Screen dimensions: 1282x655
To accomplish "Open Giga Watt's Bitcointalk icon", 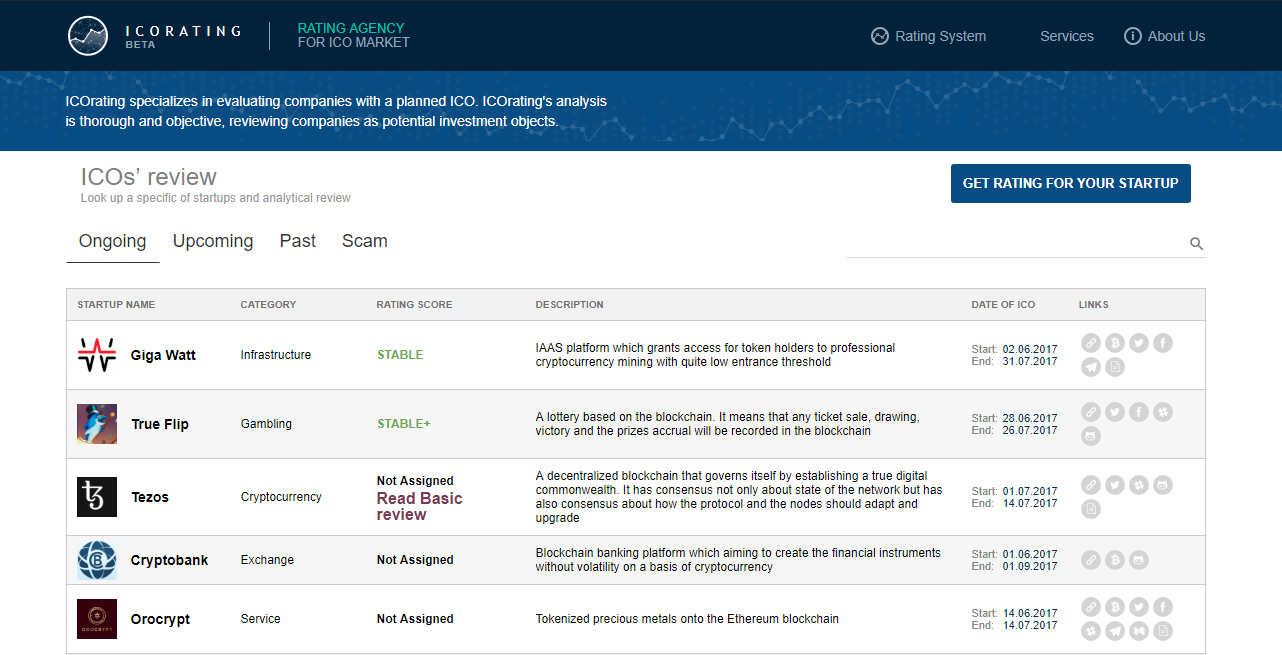I will tap(1115, 343).
